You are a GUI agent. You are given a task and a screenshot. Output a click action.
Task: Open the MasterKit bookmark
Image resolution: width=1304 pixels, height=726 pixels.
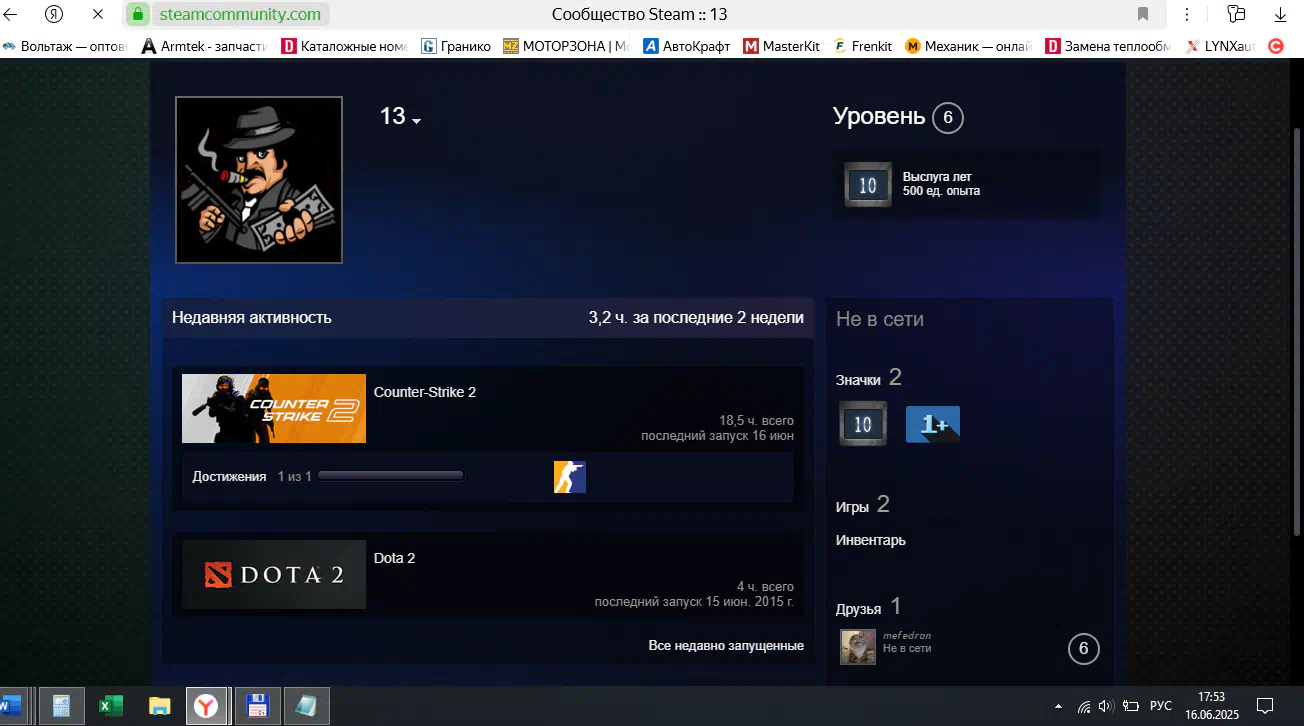click(782, 46)
